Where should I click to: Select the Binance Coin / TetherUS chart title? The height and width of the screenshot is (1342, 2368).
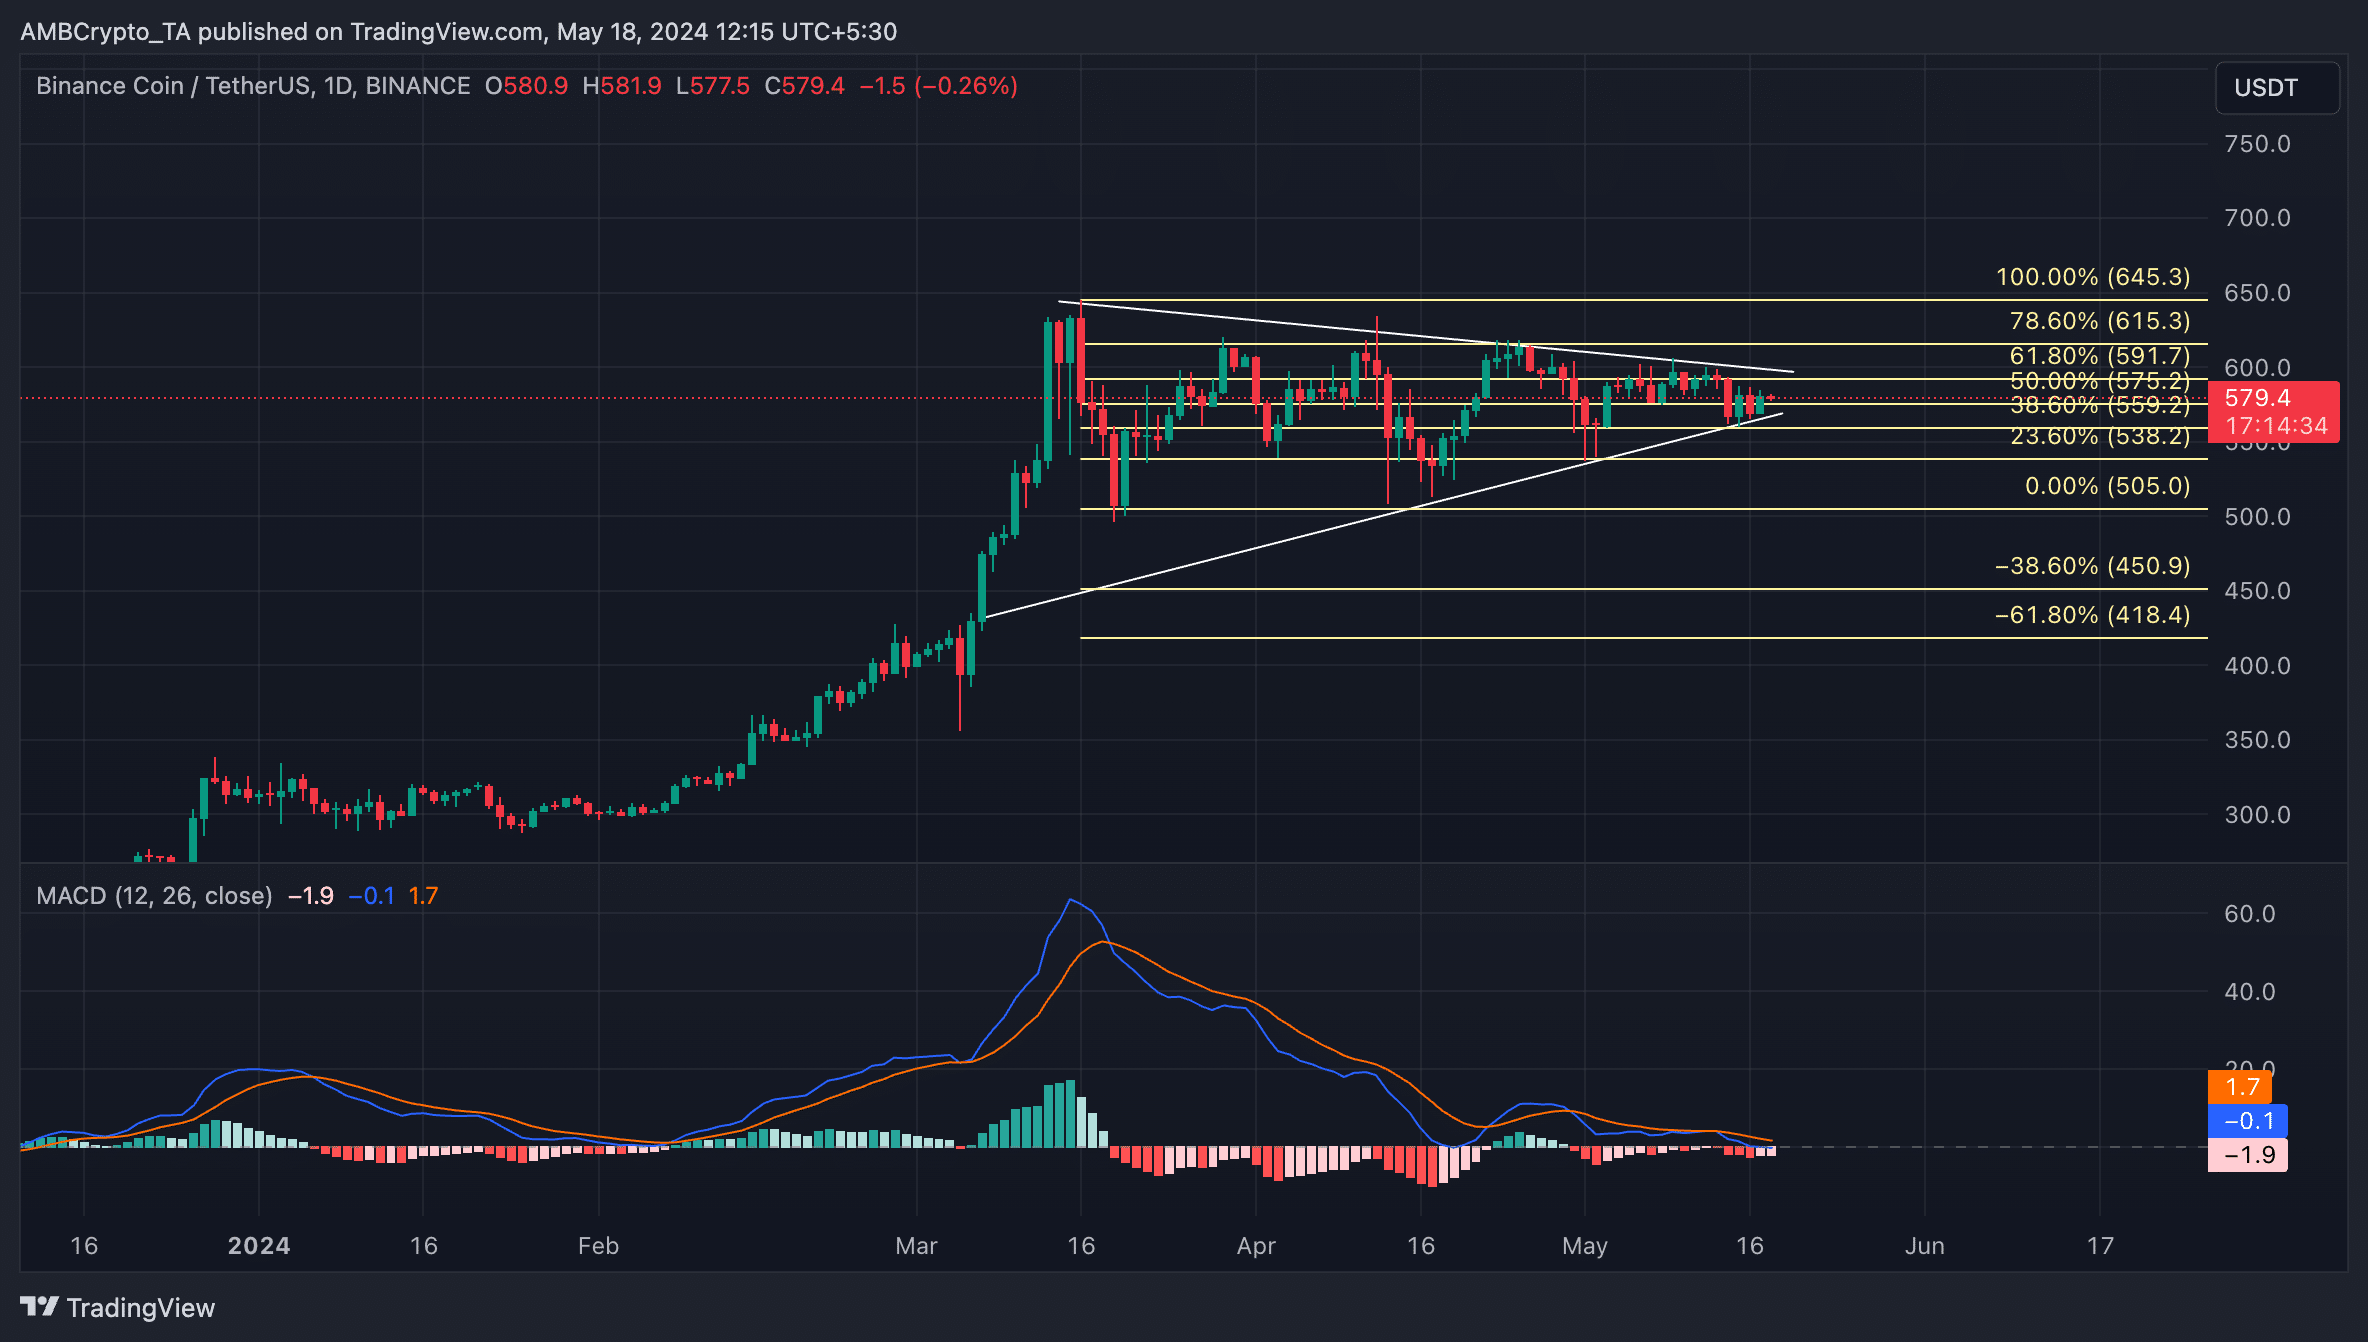tap(253, 86)
